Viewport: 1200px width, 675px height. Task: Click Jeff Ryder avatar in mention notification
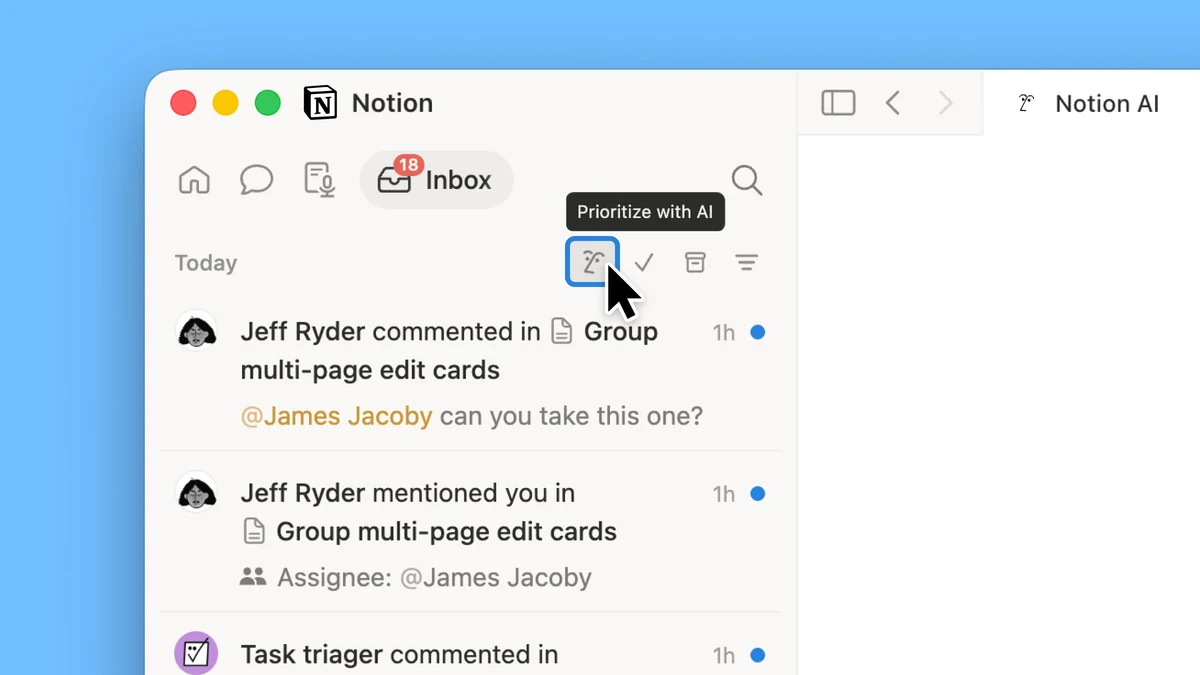pyautogui.click(x=197, y=493)
